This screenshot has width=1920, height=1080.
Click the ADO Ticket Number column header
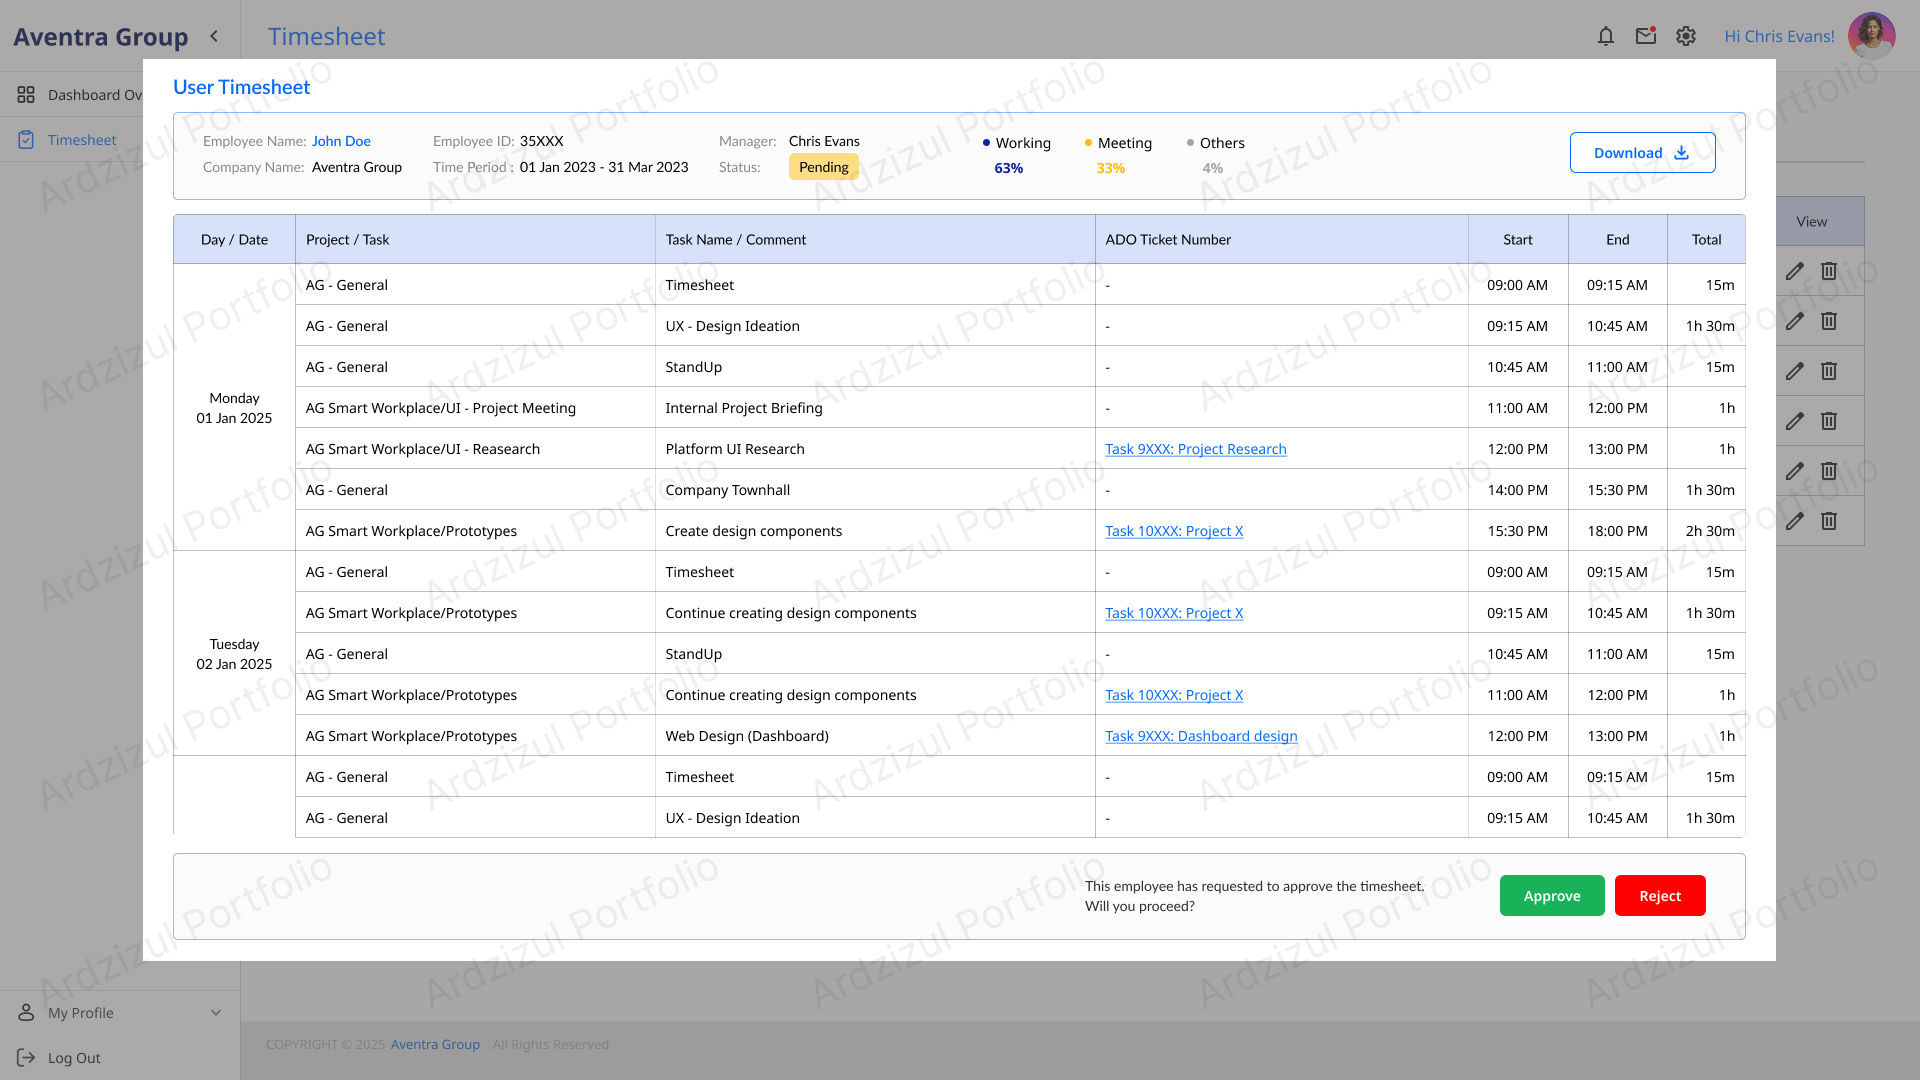tap(1281, 240)
